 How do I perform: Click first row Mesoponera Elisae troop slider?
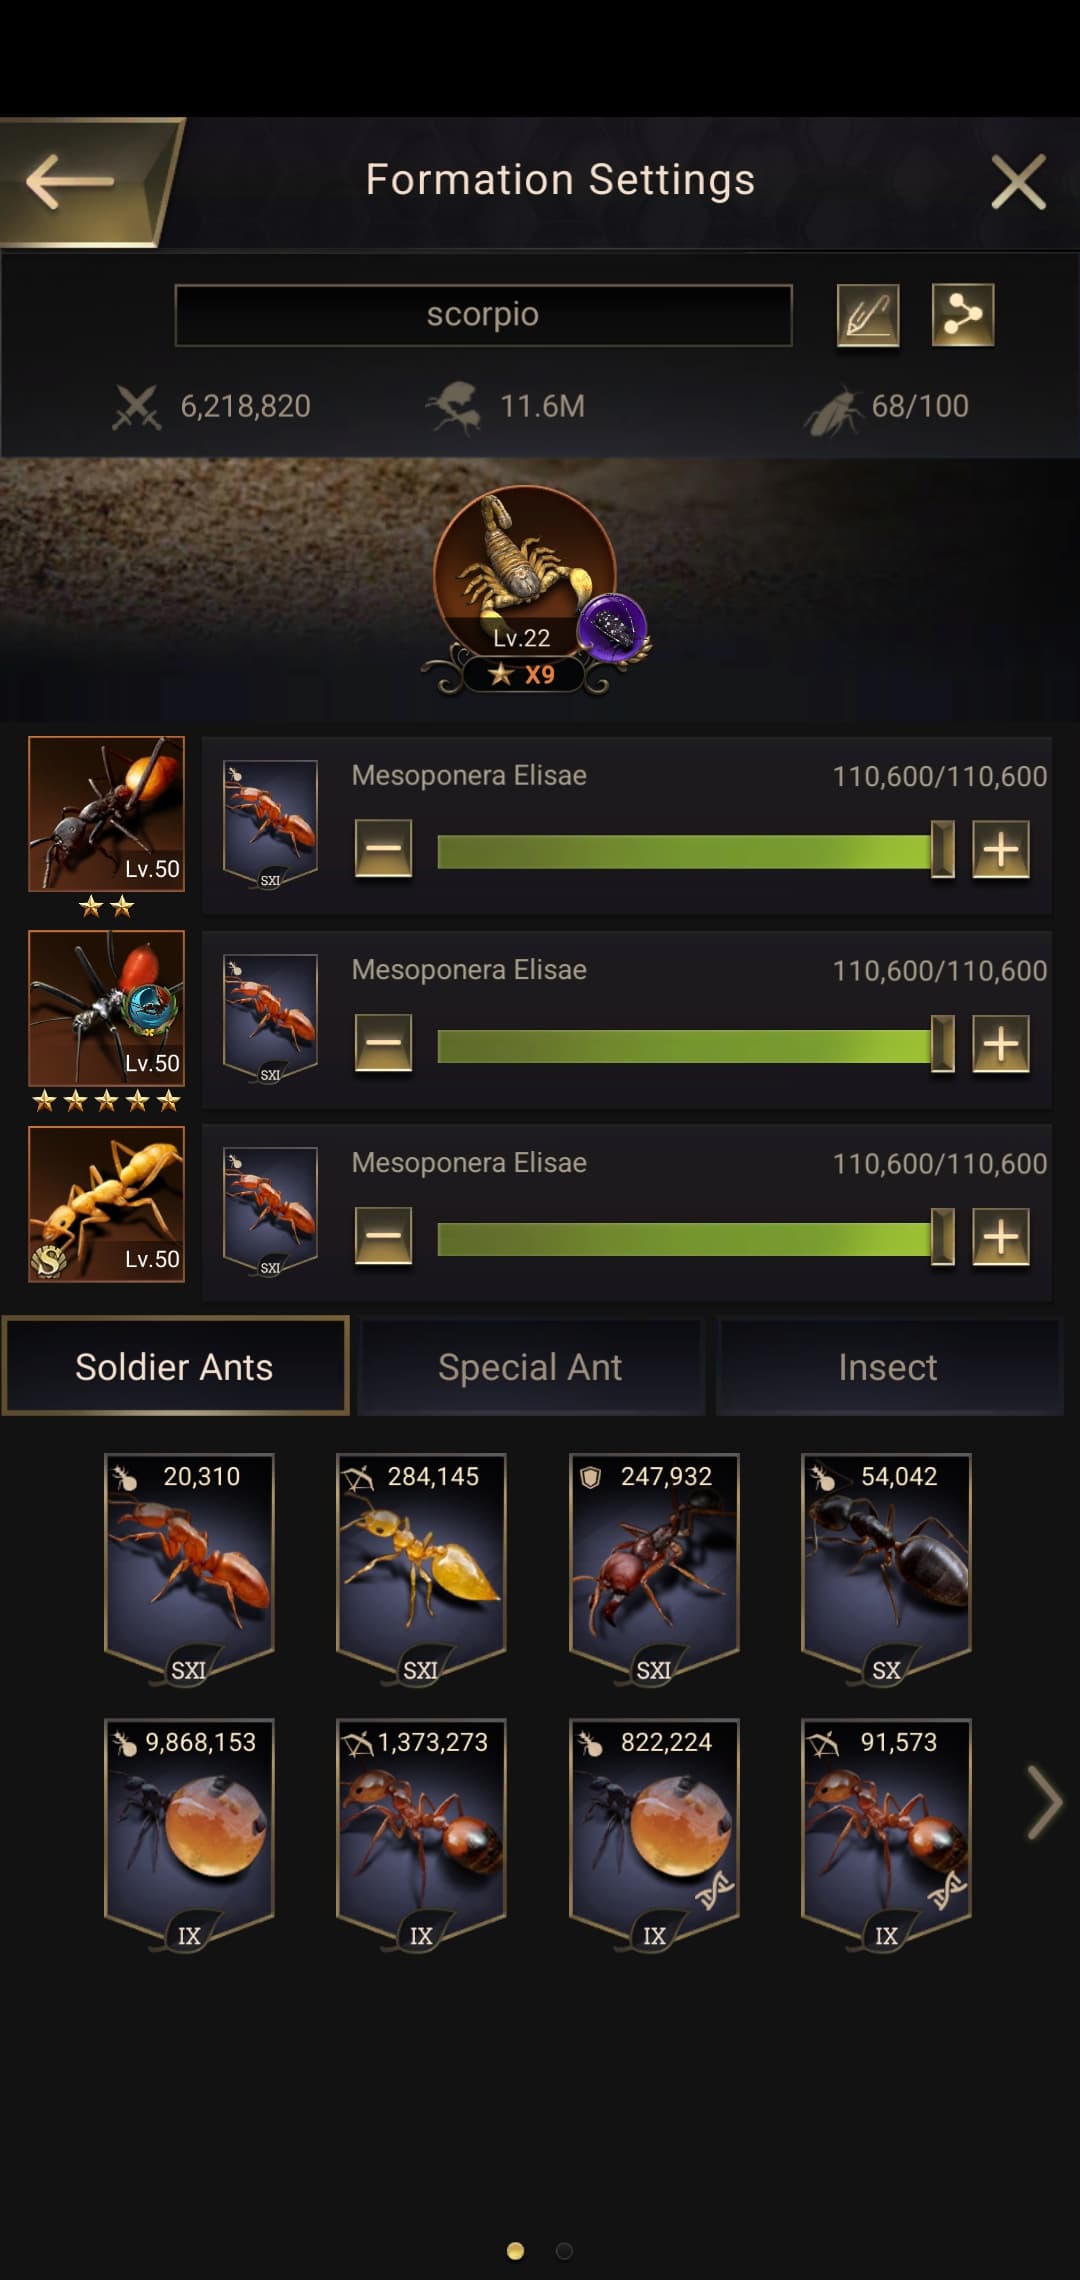[x=695, y=850]
